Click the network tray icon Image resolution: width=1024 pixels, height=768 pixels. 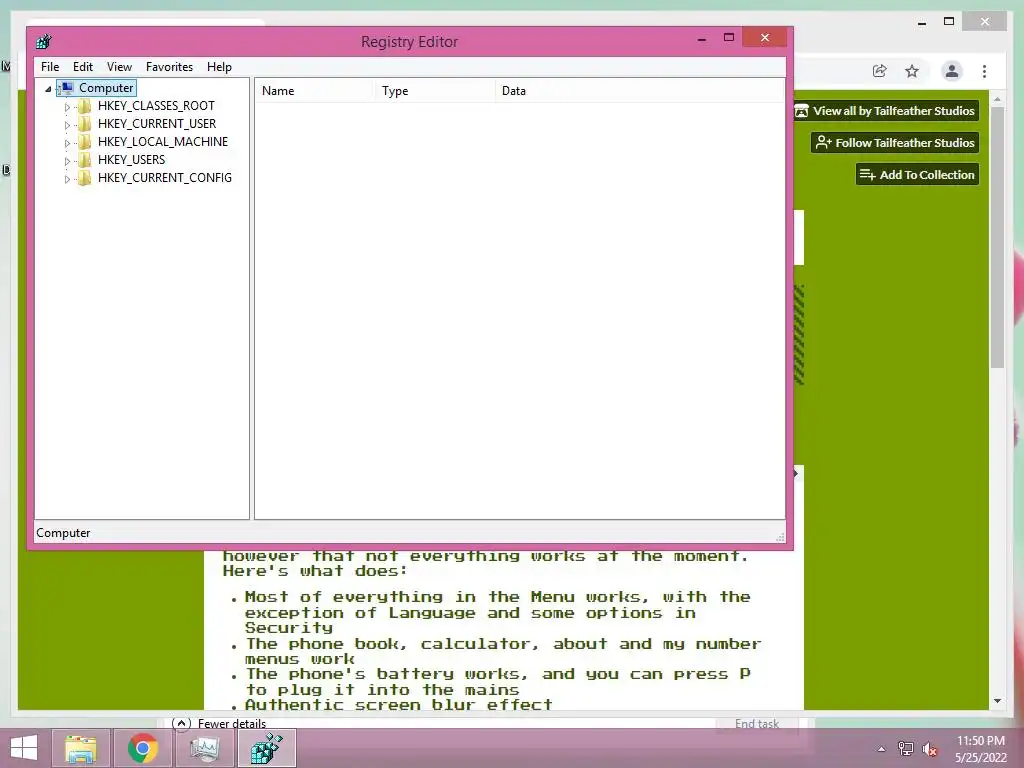(905, 749)
